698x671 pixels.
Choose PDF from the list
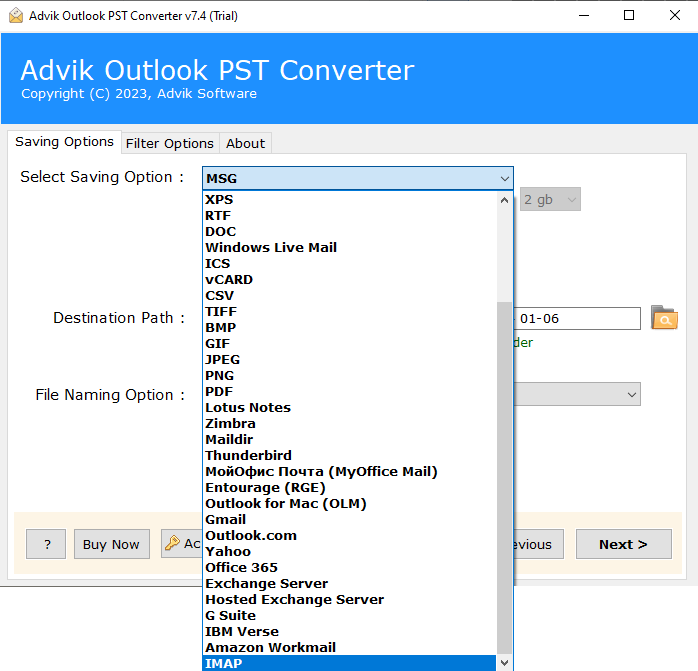pyautogui.click(x=349, y=392)
